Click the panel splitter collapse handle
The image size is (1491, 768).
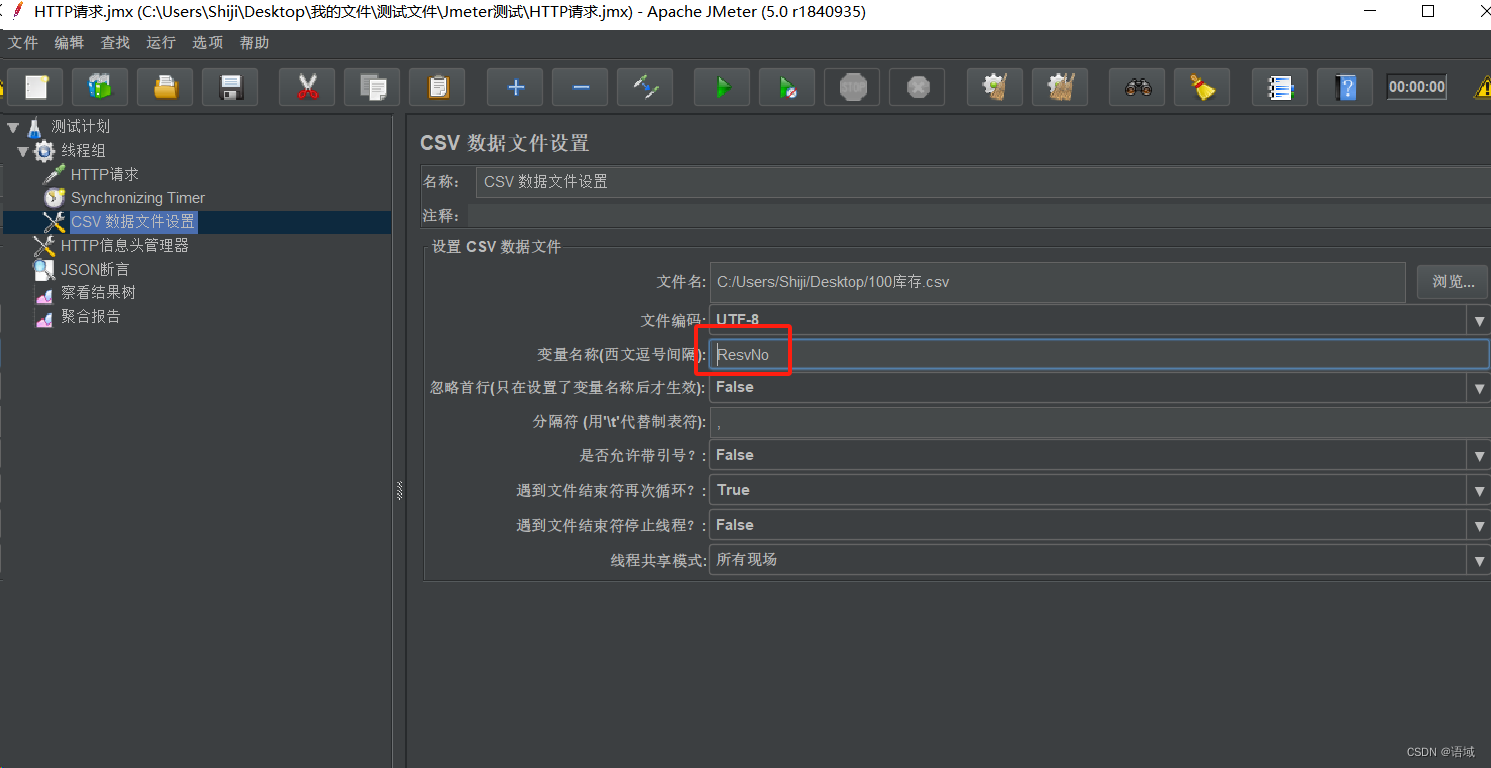399,491
